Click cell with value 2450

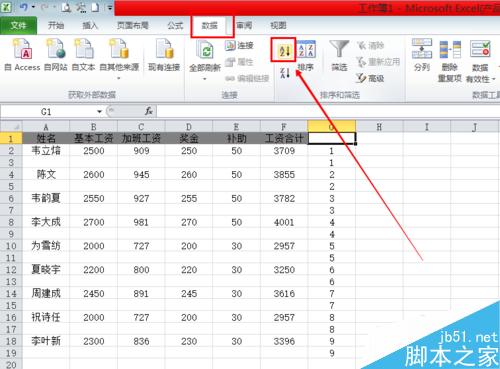point(94,293)
